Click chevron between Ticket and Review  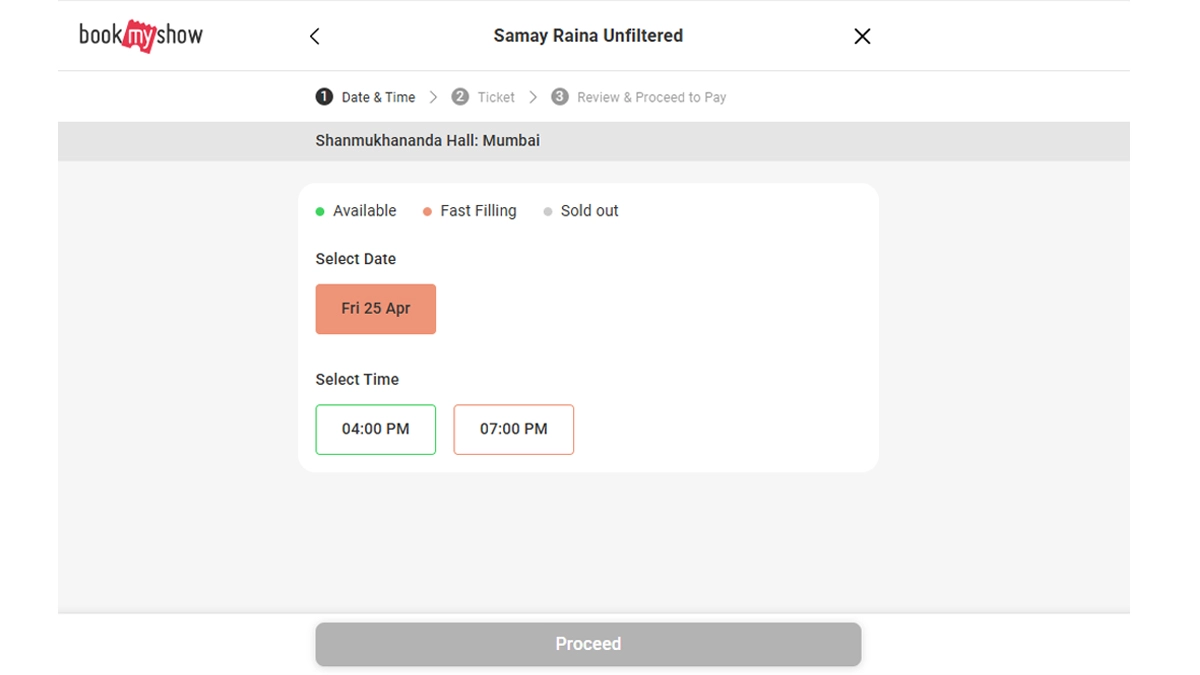click(x=533, y=97)
